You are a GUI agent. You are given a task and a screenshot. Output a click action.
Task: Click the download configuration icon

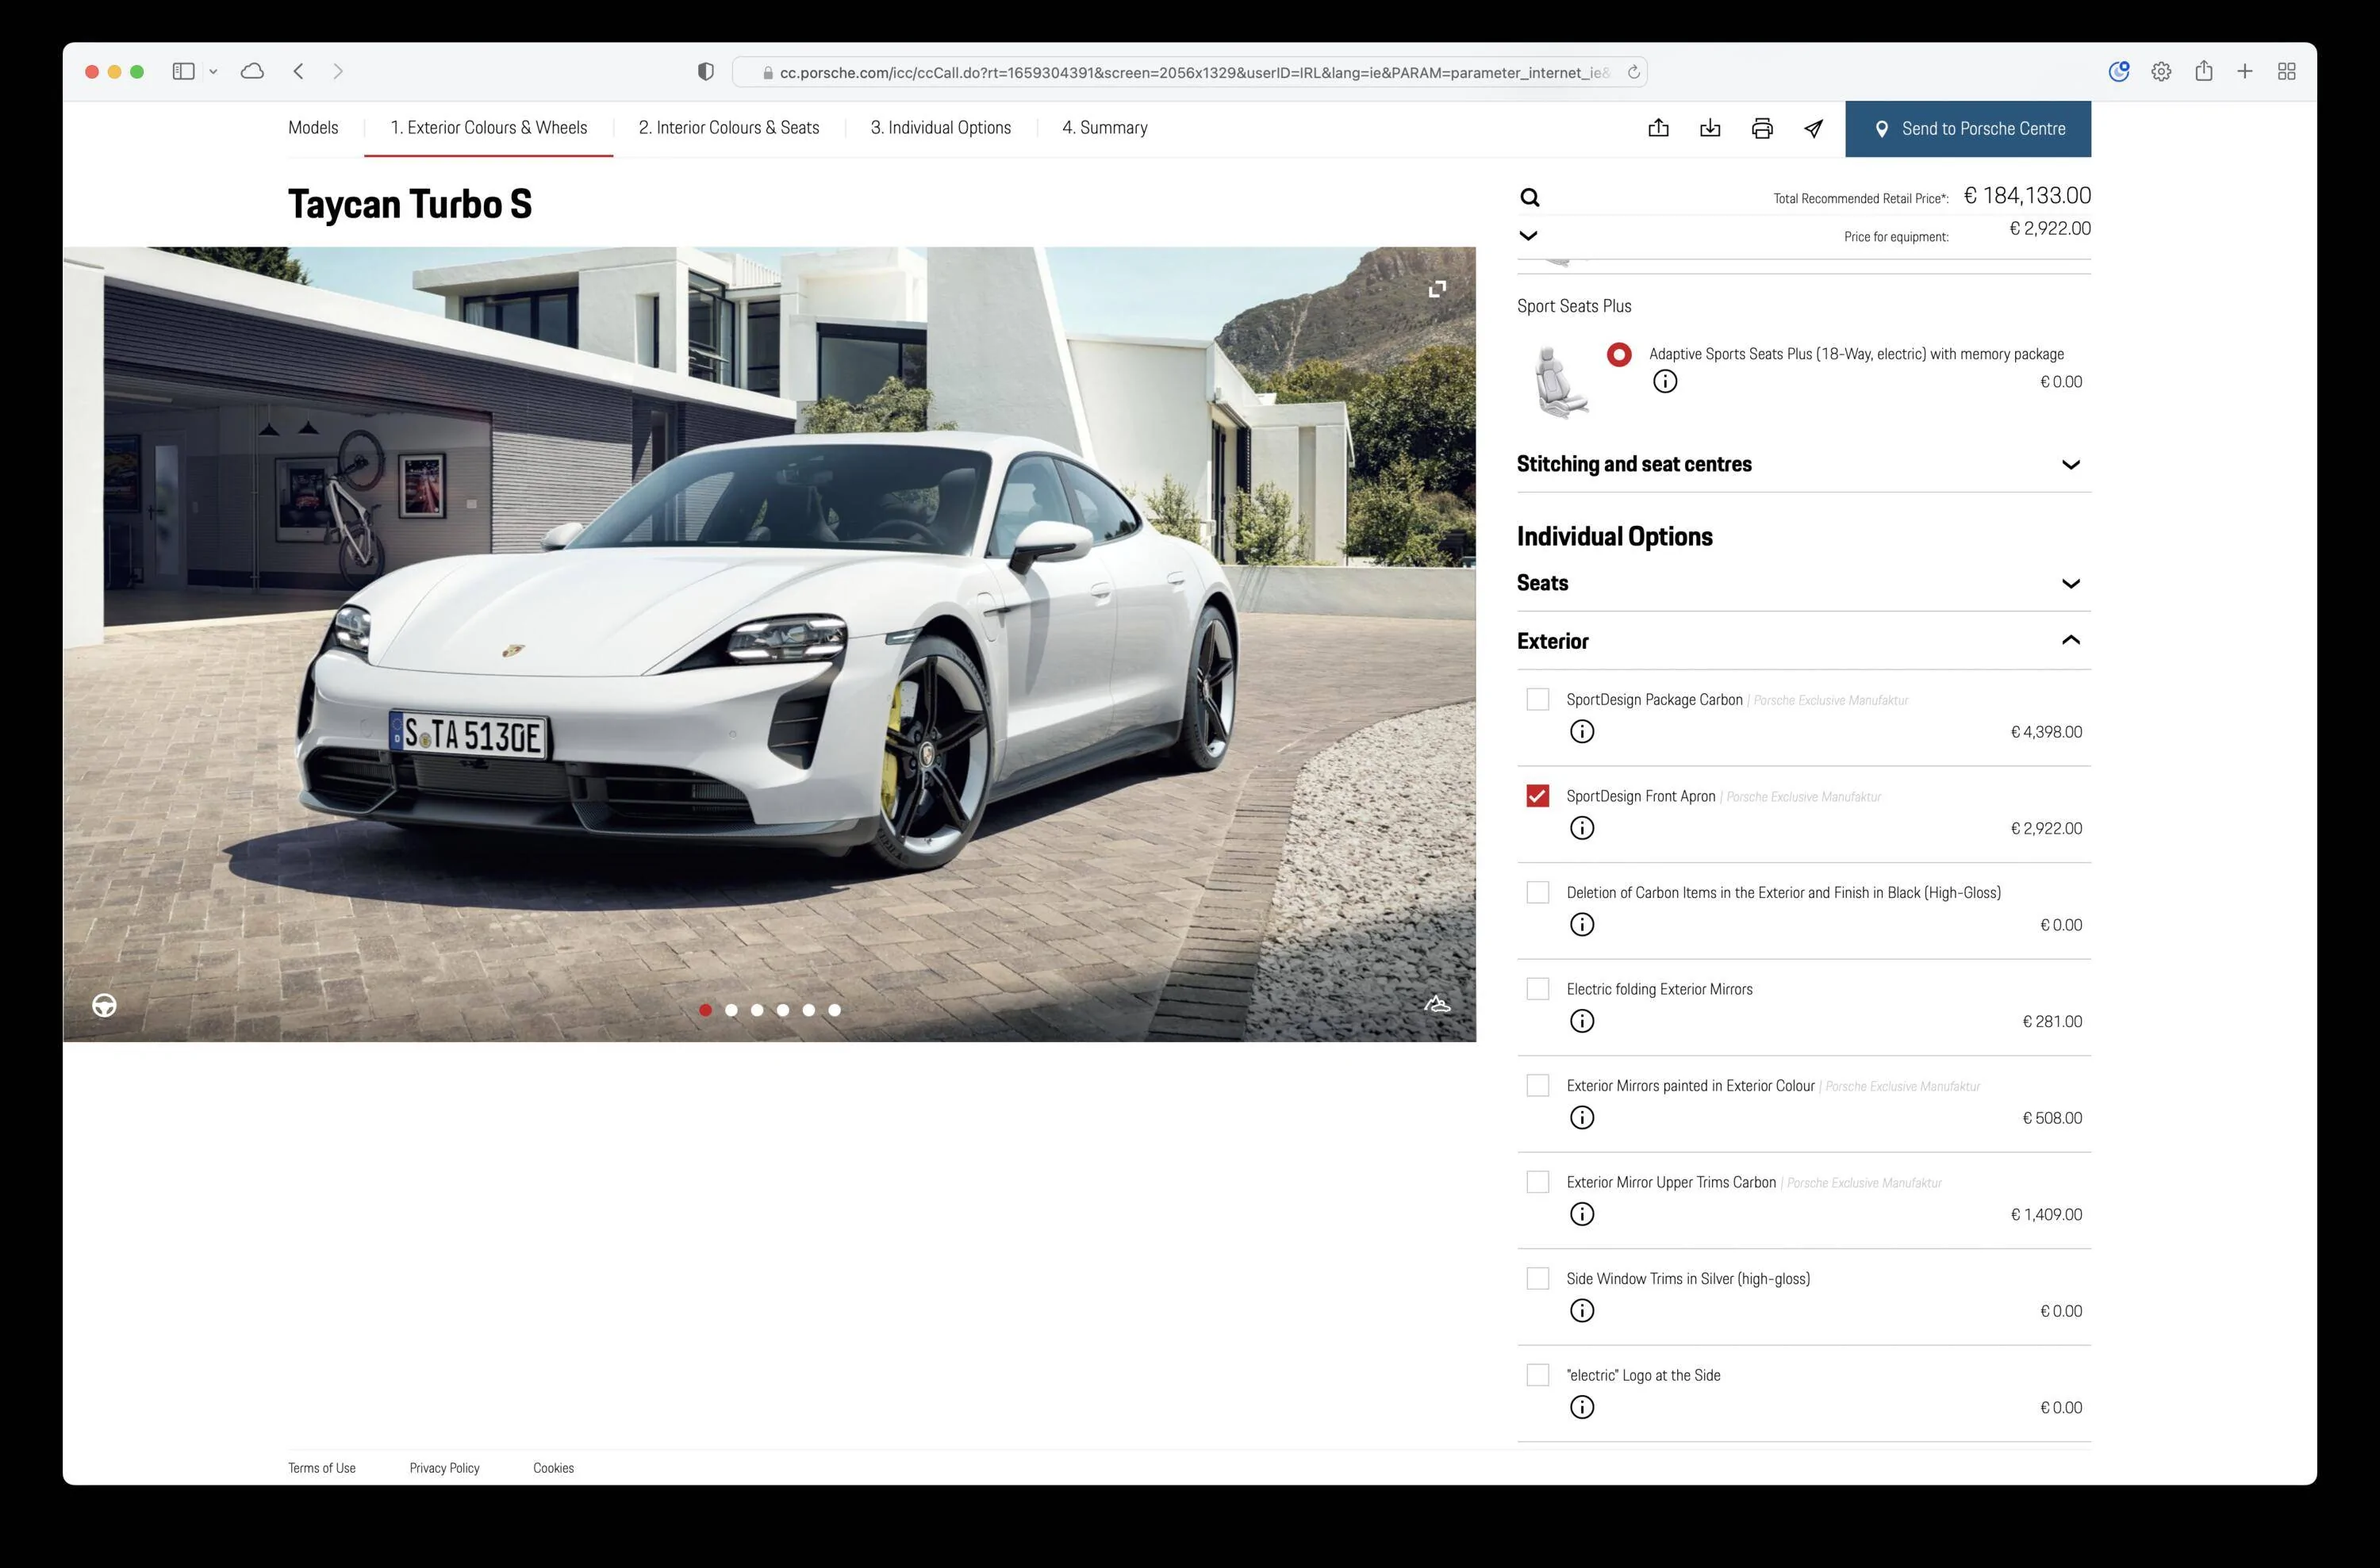1710,128
